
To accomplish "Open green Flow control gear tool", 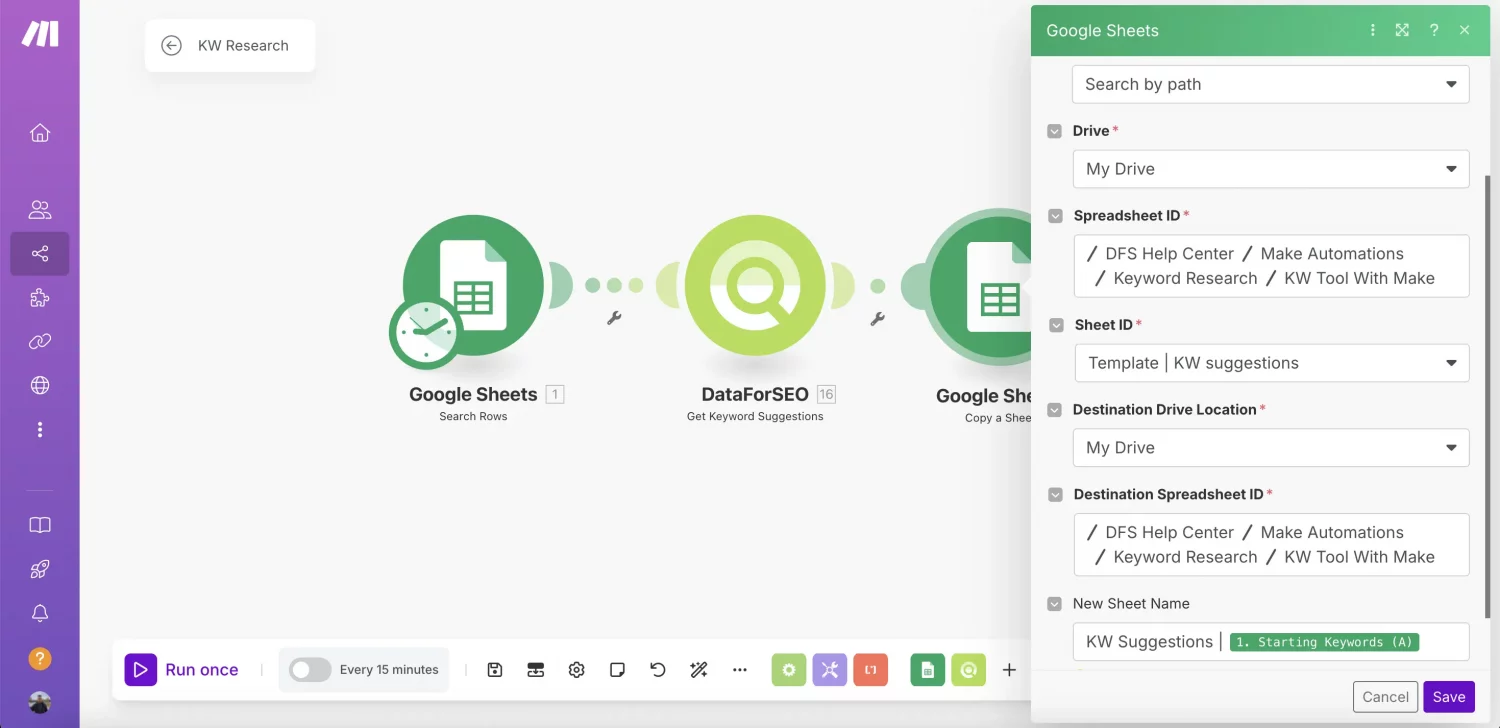I will coord(789,670).
